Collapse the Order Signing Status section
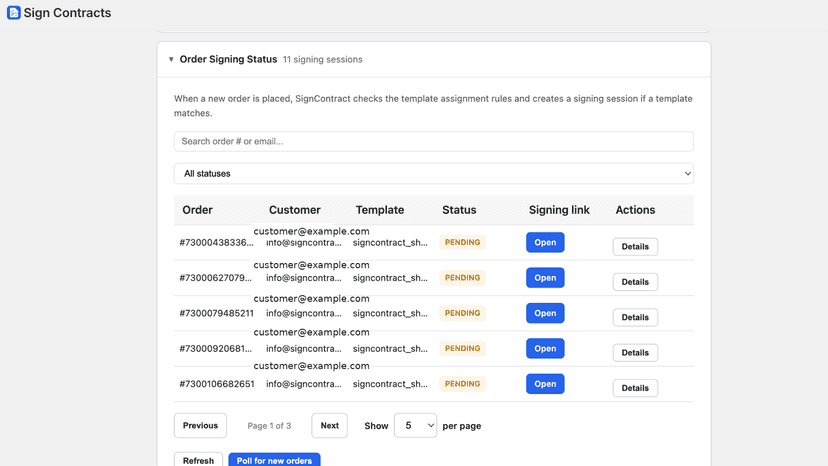Screen dimensions: 828x466 click(171, 59)
